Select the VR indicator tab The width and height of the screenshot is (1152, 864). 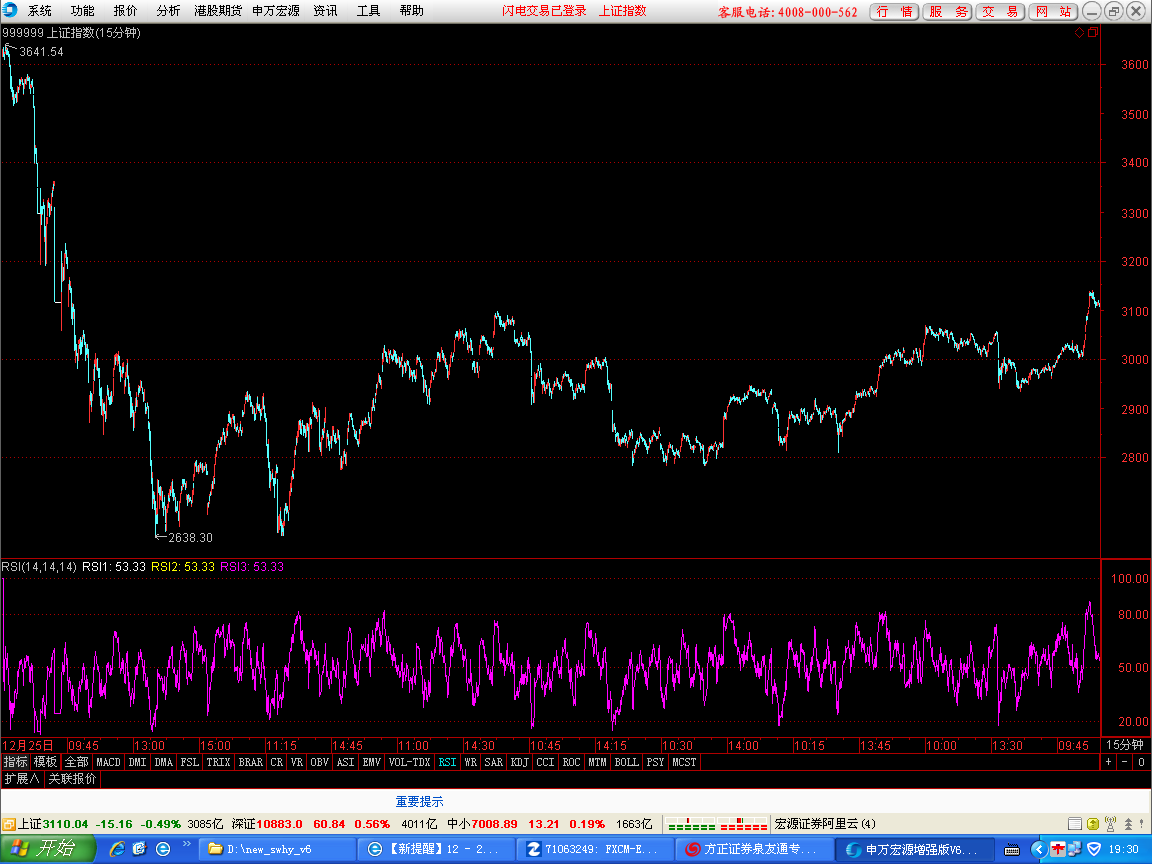coord(297,762)
